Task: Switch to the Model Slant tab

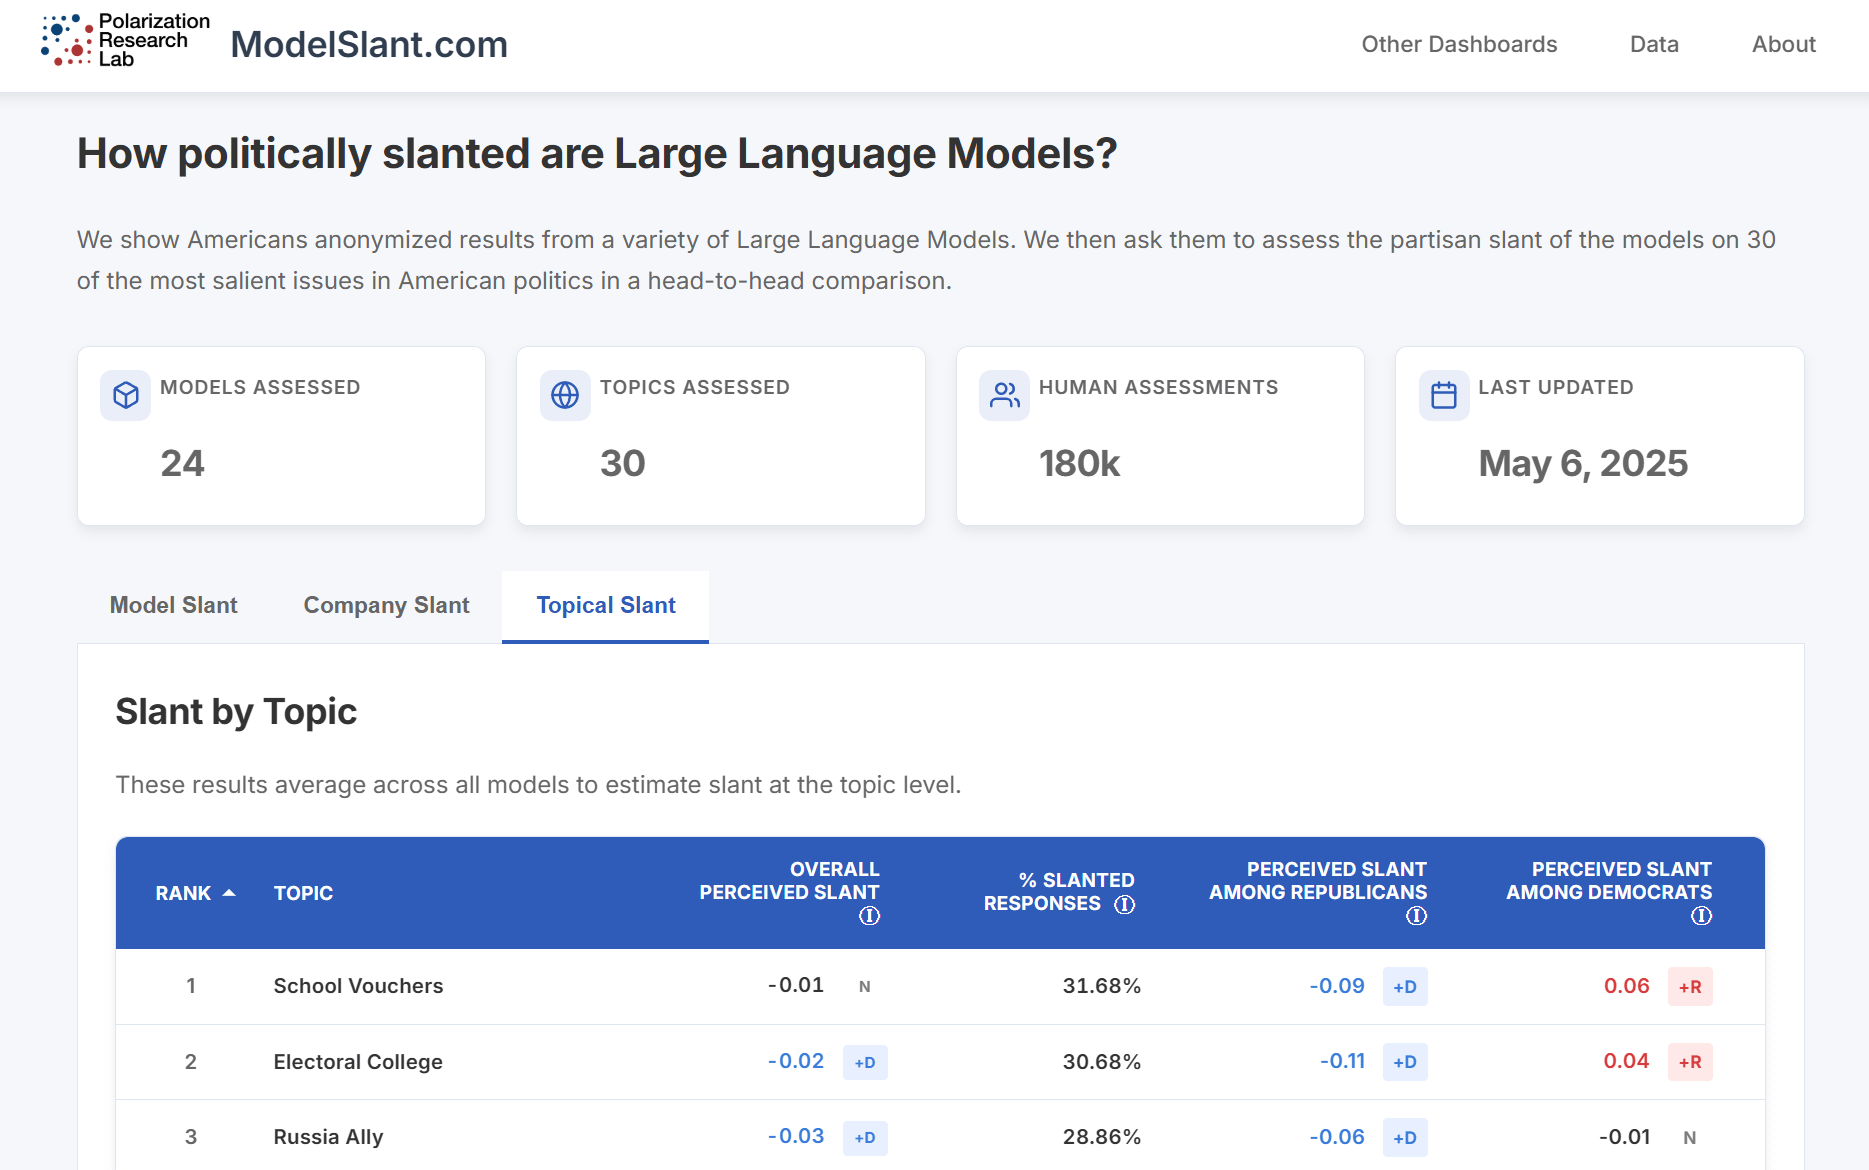Action: pos(174,605)
